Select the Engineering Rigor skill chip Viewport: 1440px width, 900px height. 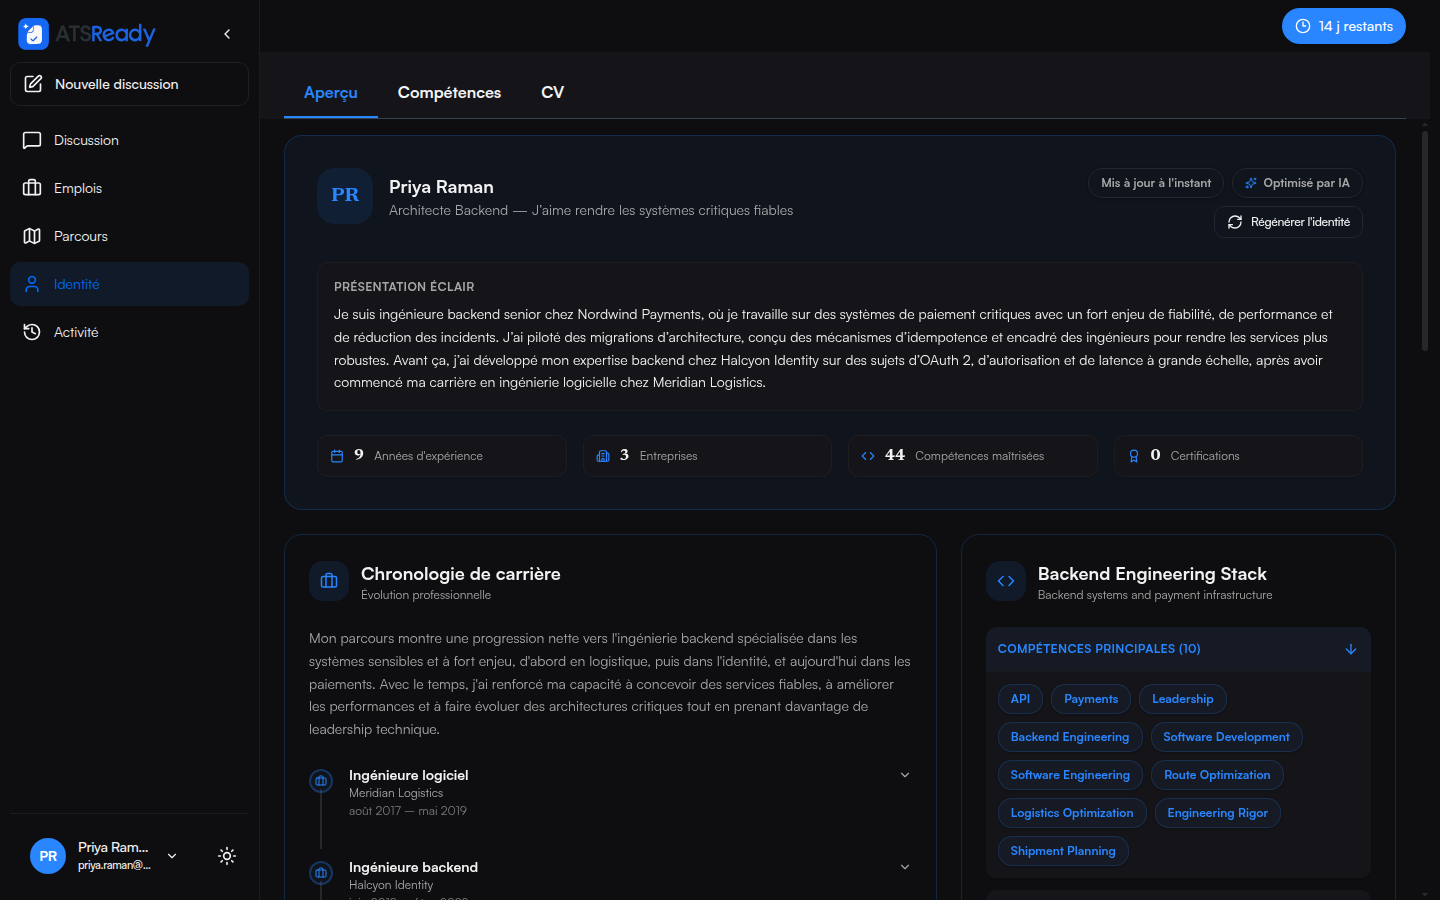click(1218, 813)
